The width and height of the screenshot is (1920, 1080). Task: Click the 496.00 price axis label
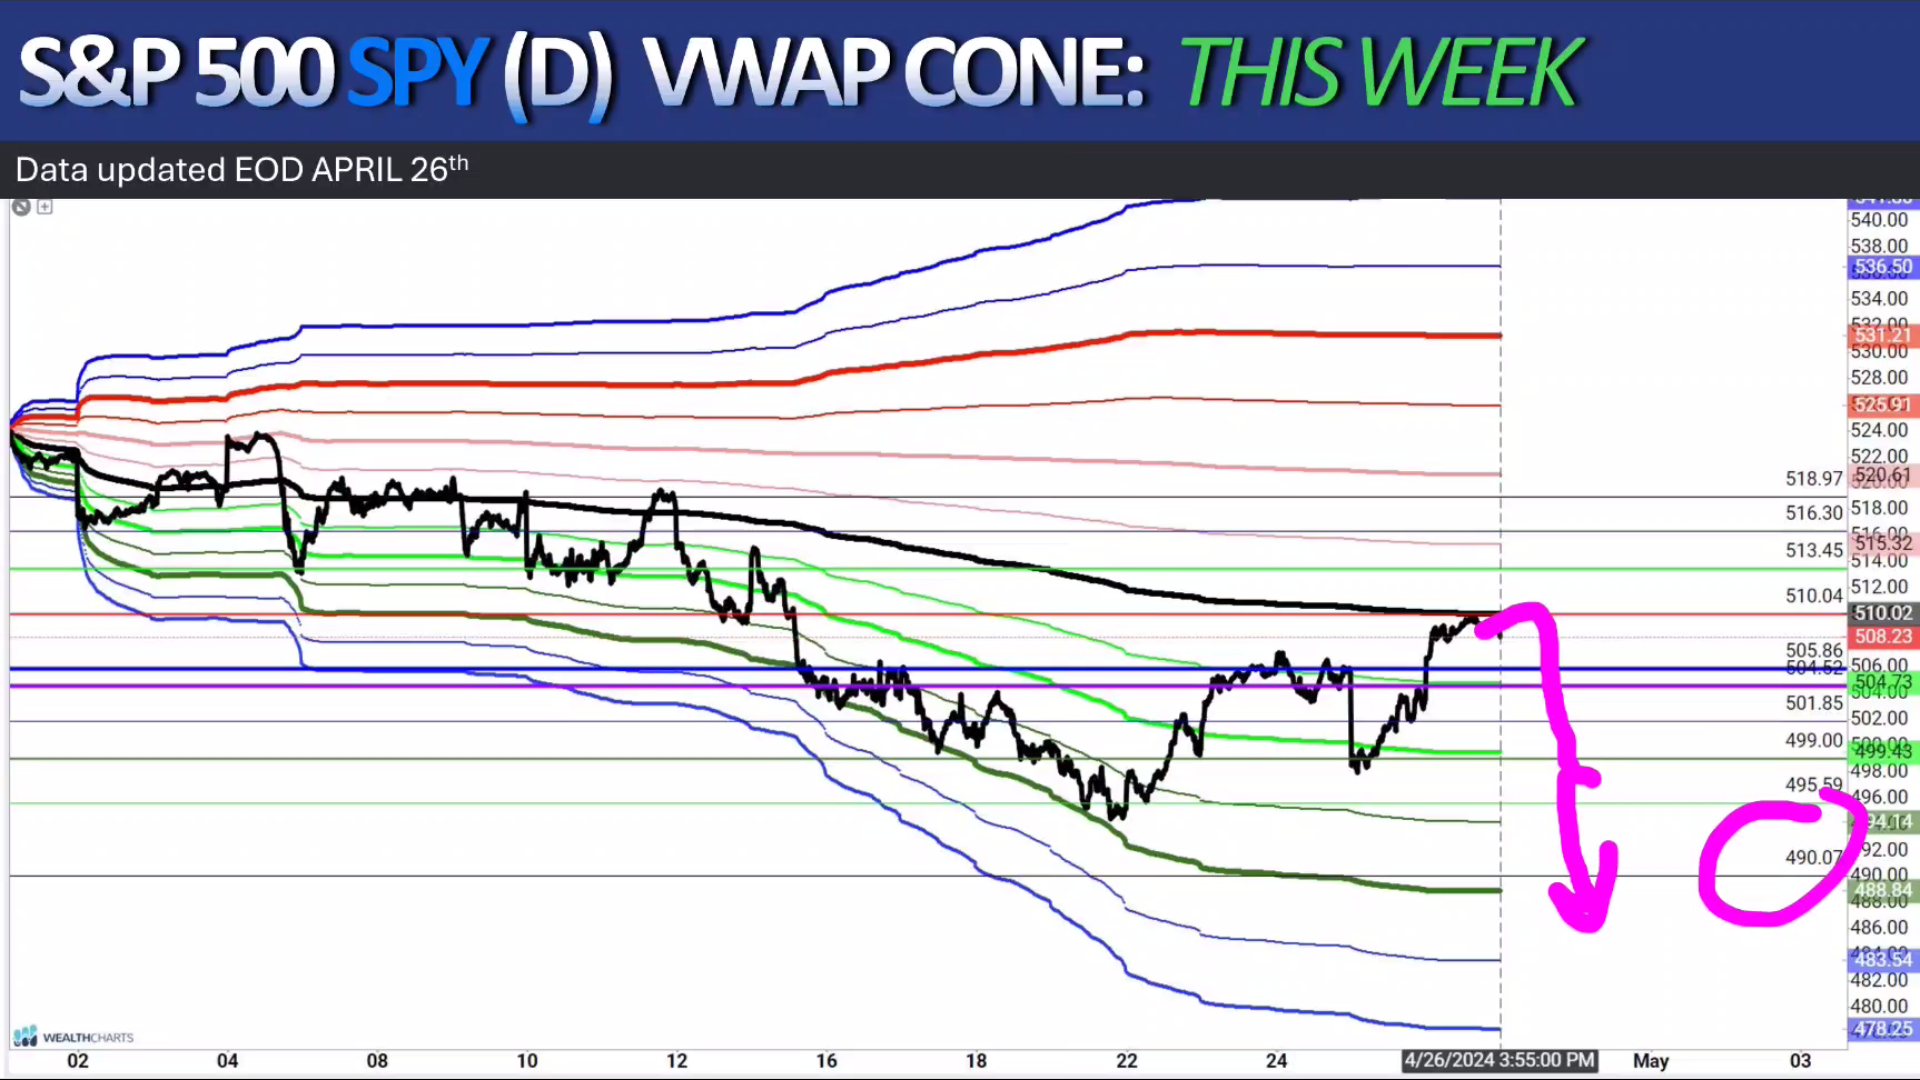click(x=1879, y=797)
